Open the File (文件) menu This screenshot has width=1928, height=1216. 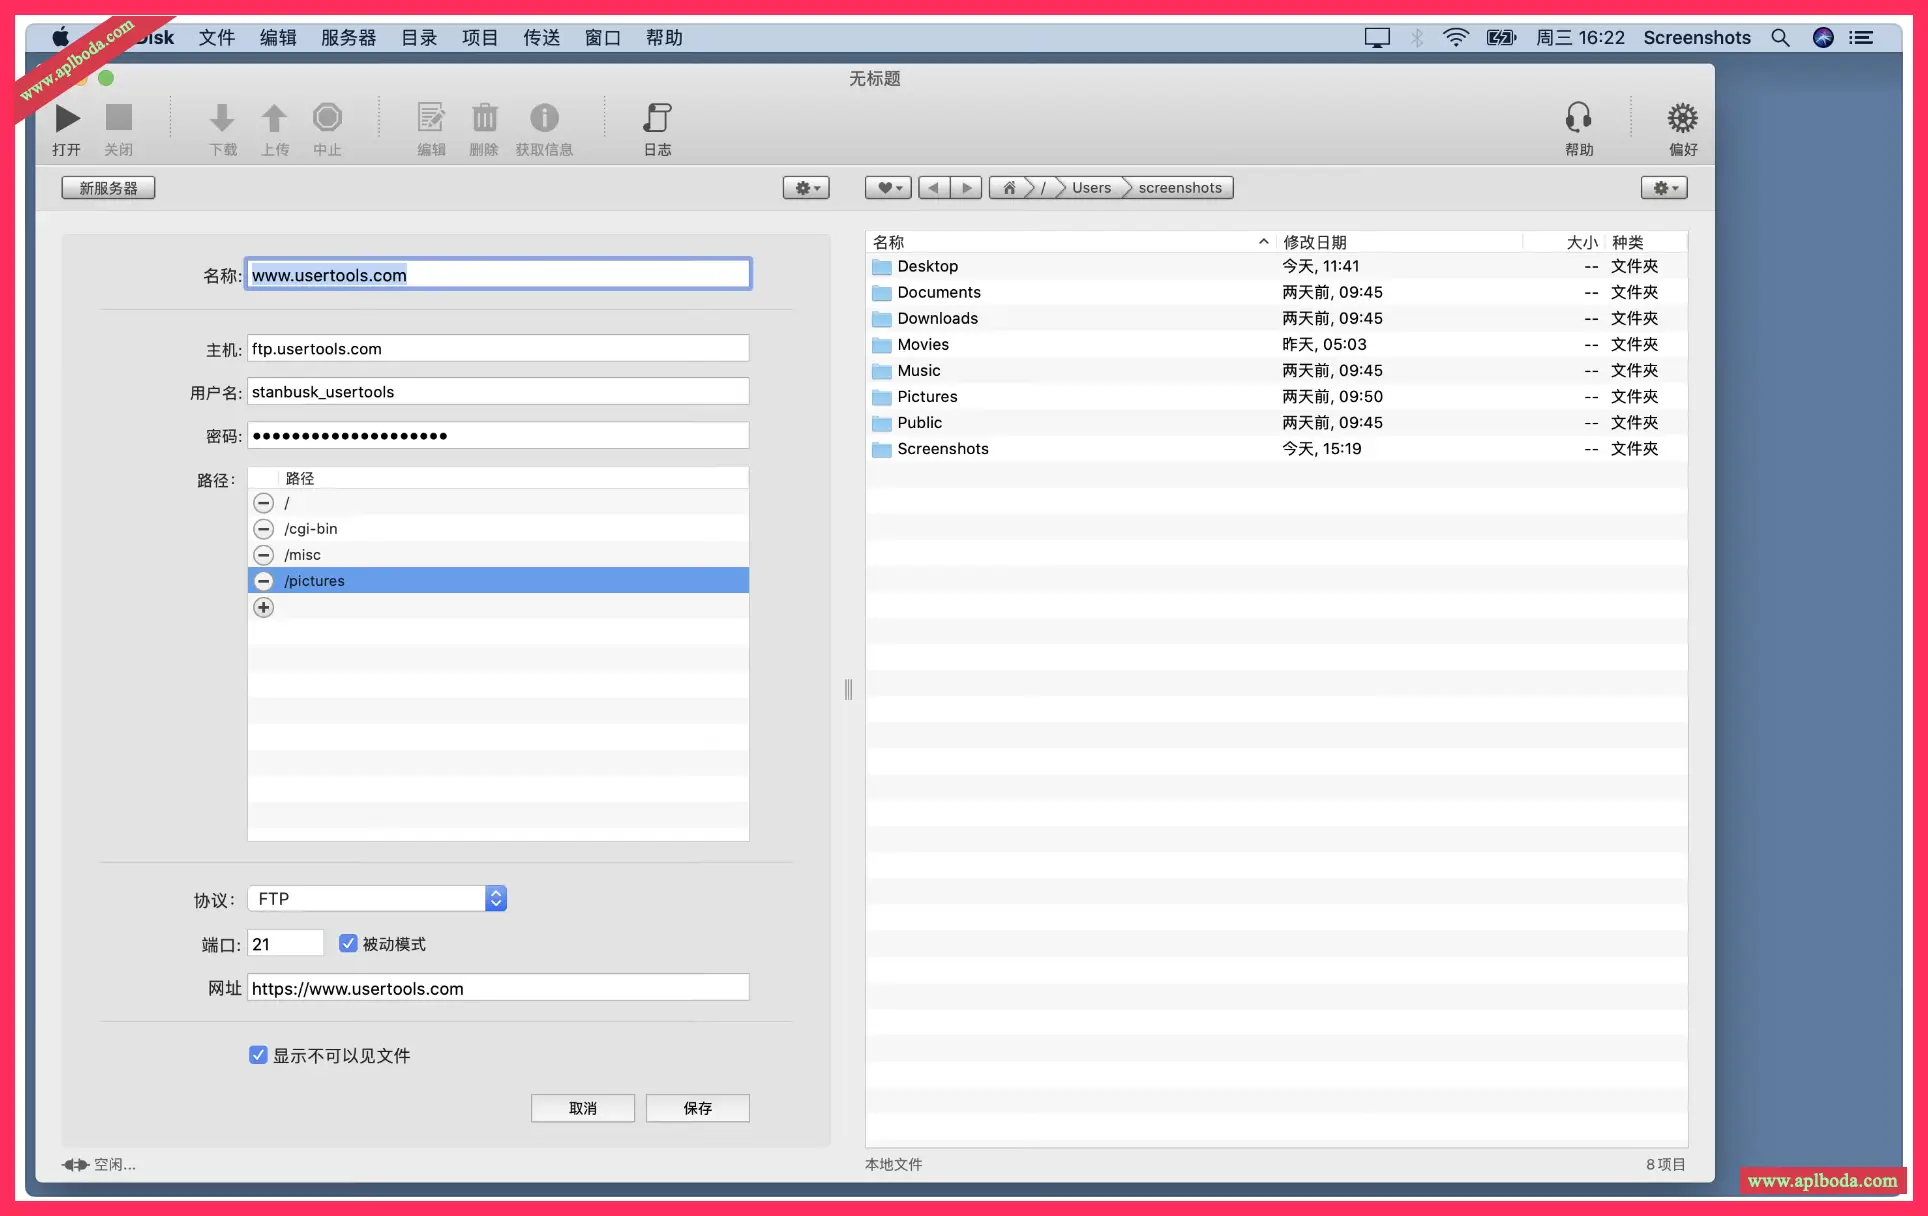[216, 38]
